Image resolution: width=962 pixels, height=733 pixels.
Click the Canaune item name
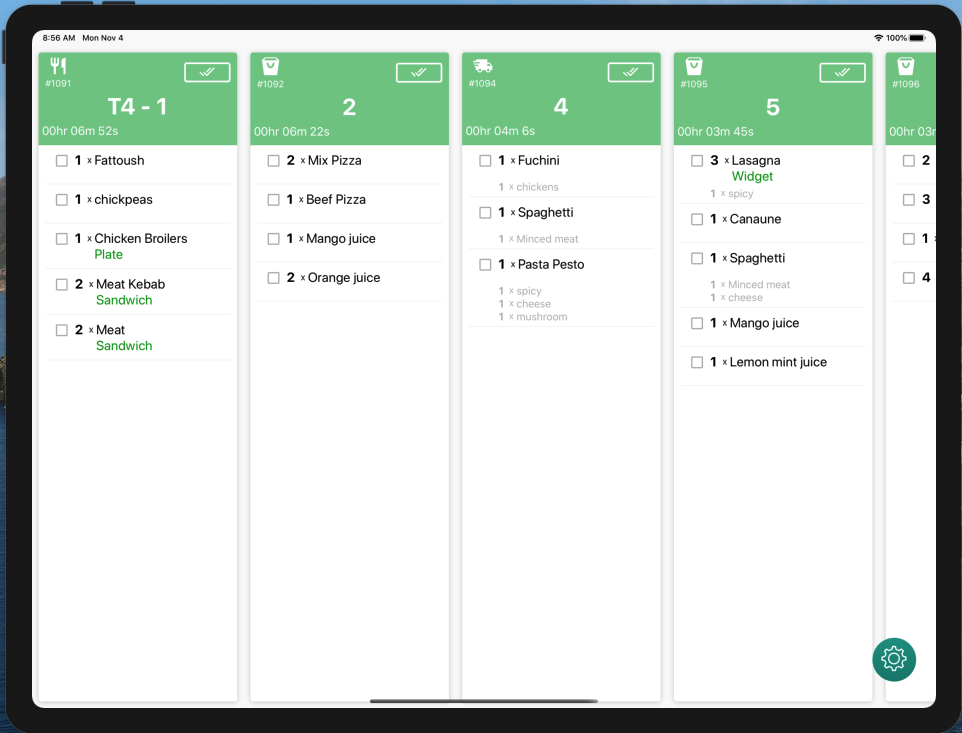[x=755, y=219]
